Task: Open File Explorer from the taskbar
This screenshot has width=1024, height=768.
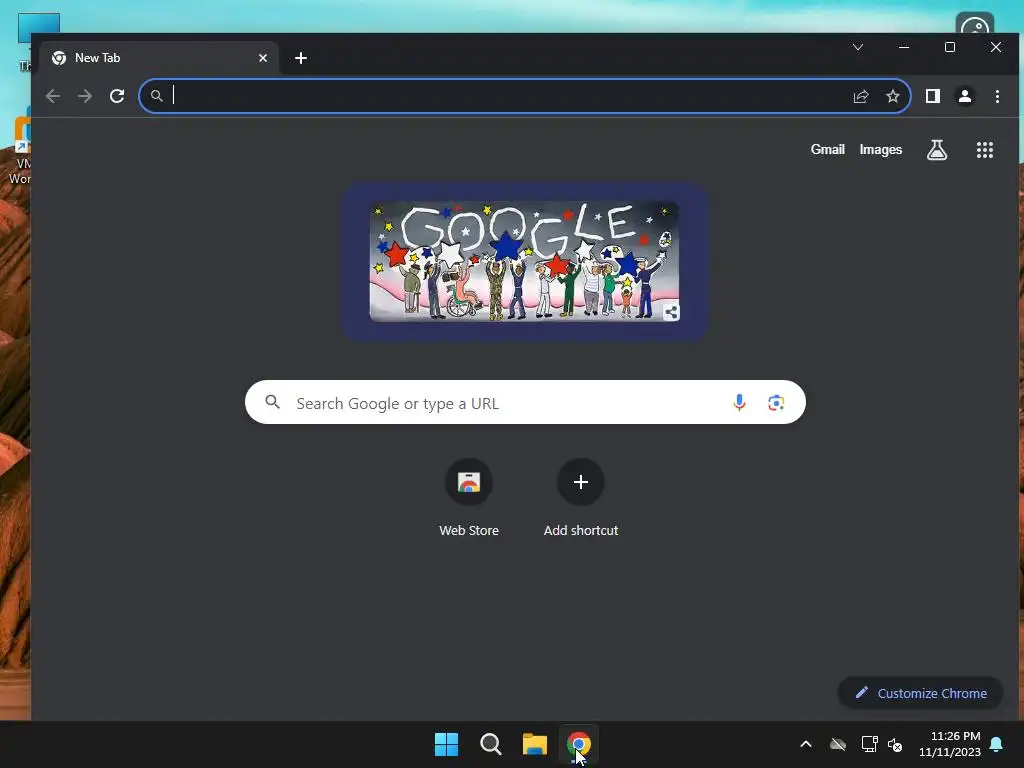Action: pyautogui.click(x=535, y=744)
